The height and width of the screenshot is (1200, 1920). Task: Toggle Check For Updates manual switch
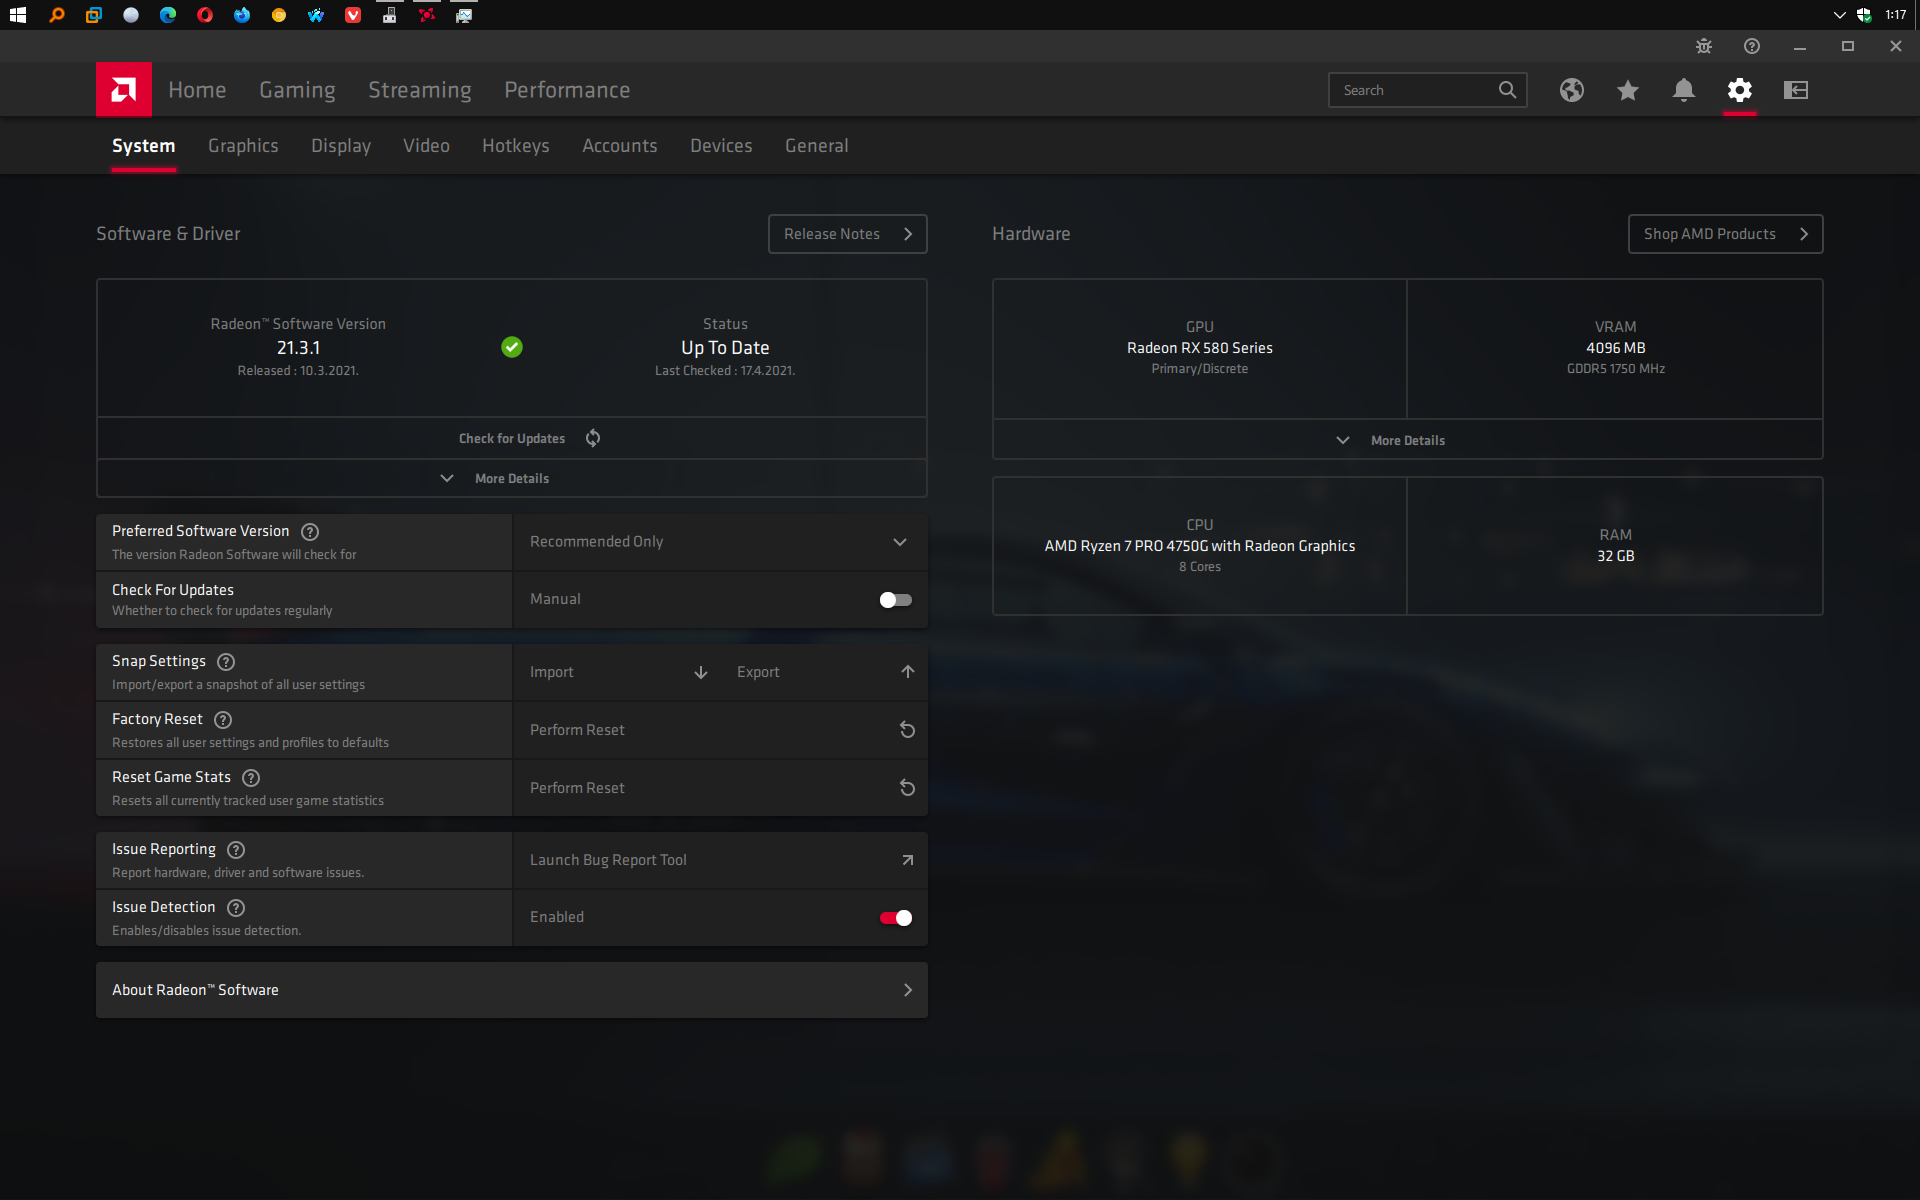coord(895,600)
